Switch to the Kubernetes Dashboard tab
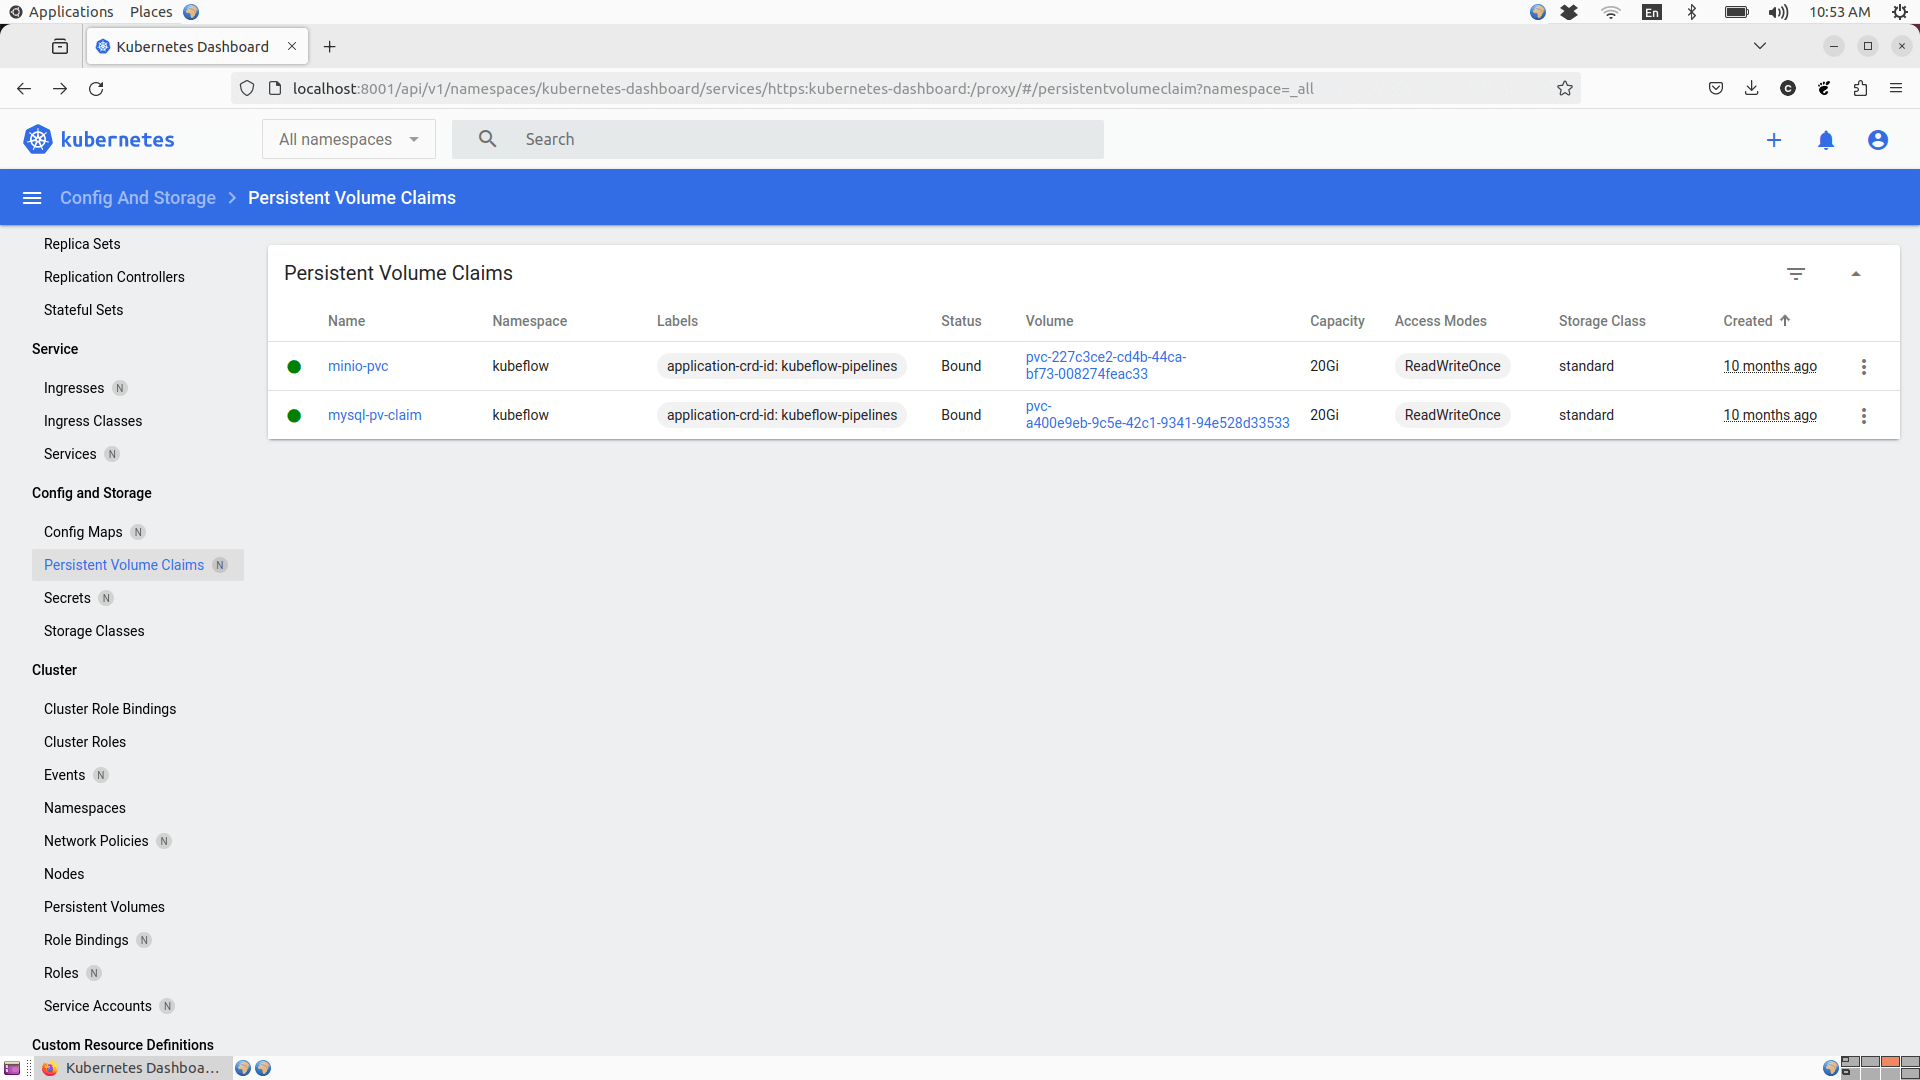Image resolution: width=1920 pixels, height=1080 pixels. (192, 46)
